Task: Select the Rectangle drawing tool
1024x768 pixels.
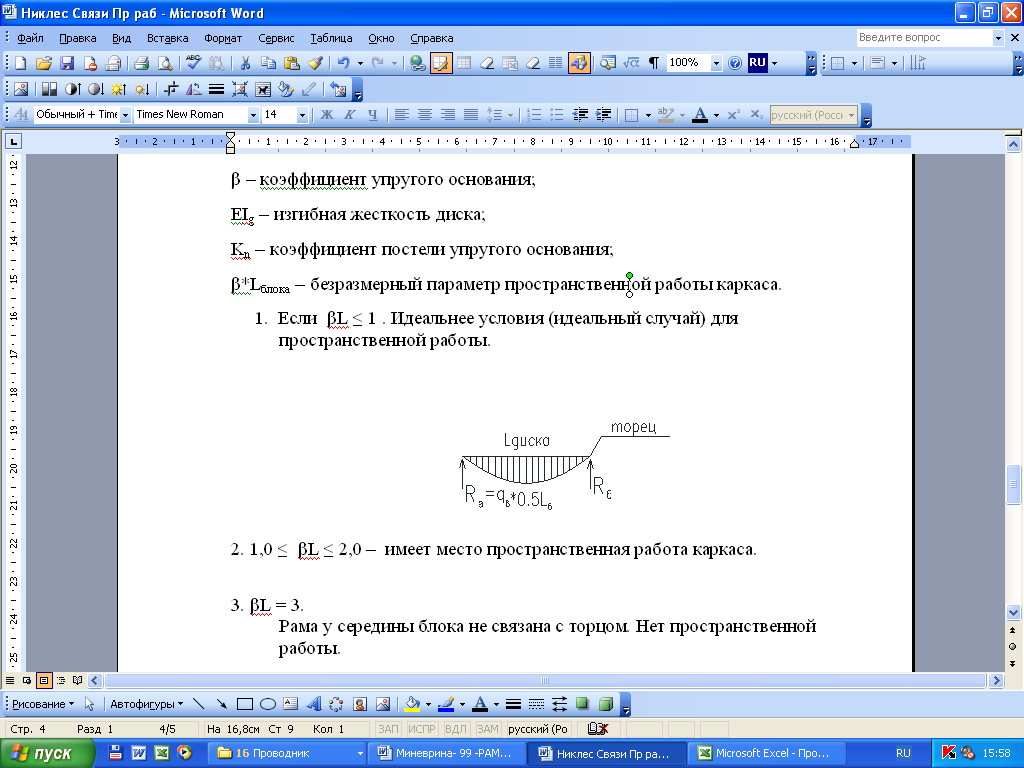Action: (x=245, y=704)
